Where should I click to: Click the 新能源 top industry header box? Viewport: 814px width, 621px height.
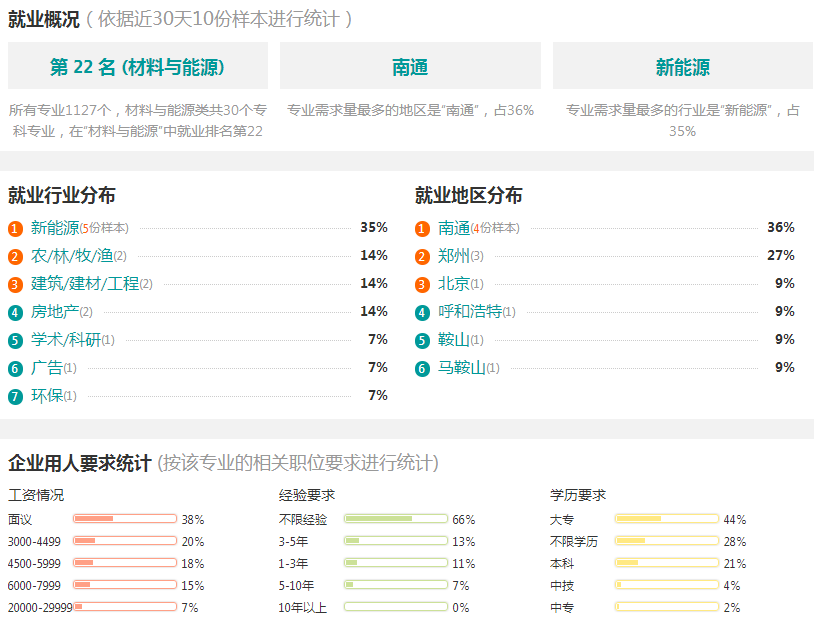coord(683,66)
